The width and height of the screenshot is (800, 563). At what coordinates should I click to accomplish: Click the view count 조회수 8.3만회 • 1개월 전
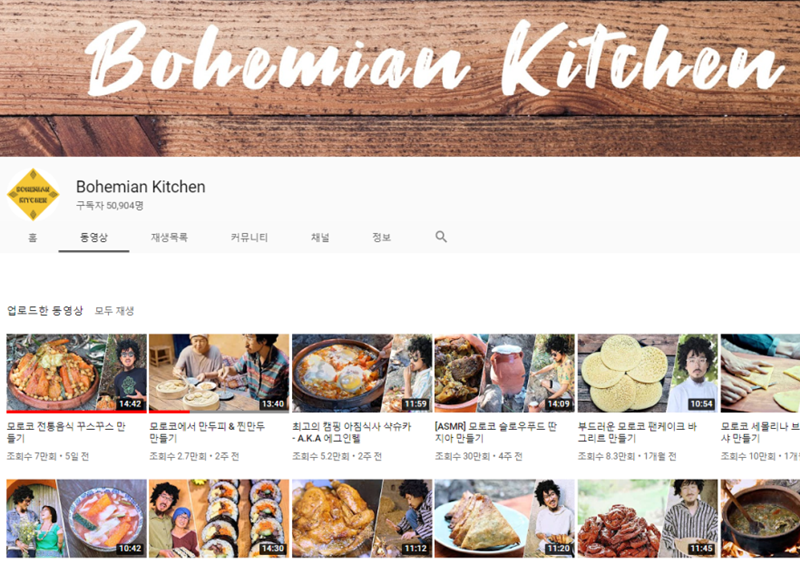tap(627, 456)
